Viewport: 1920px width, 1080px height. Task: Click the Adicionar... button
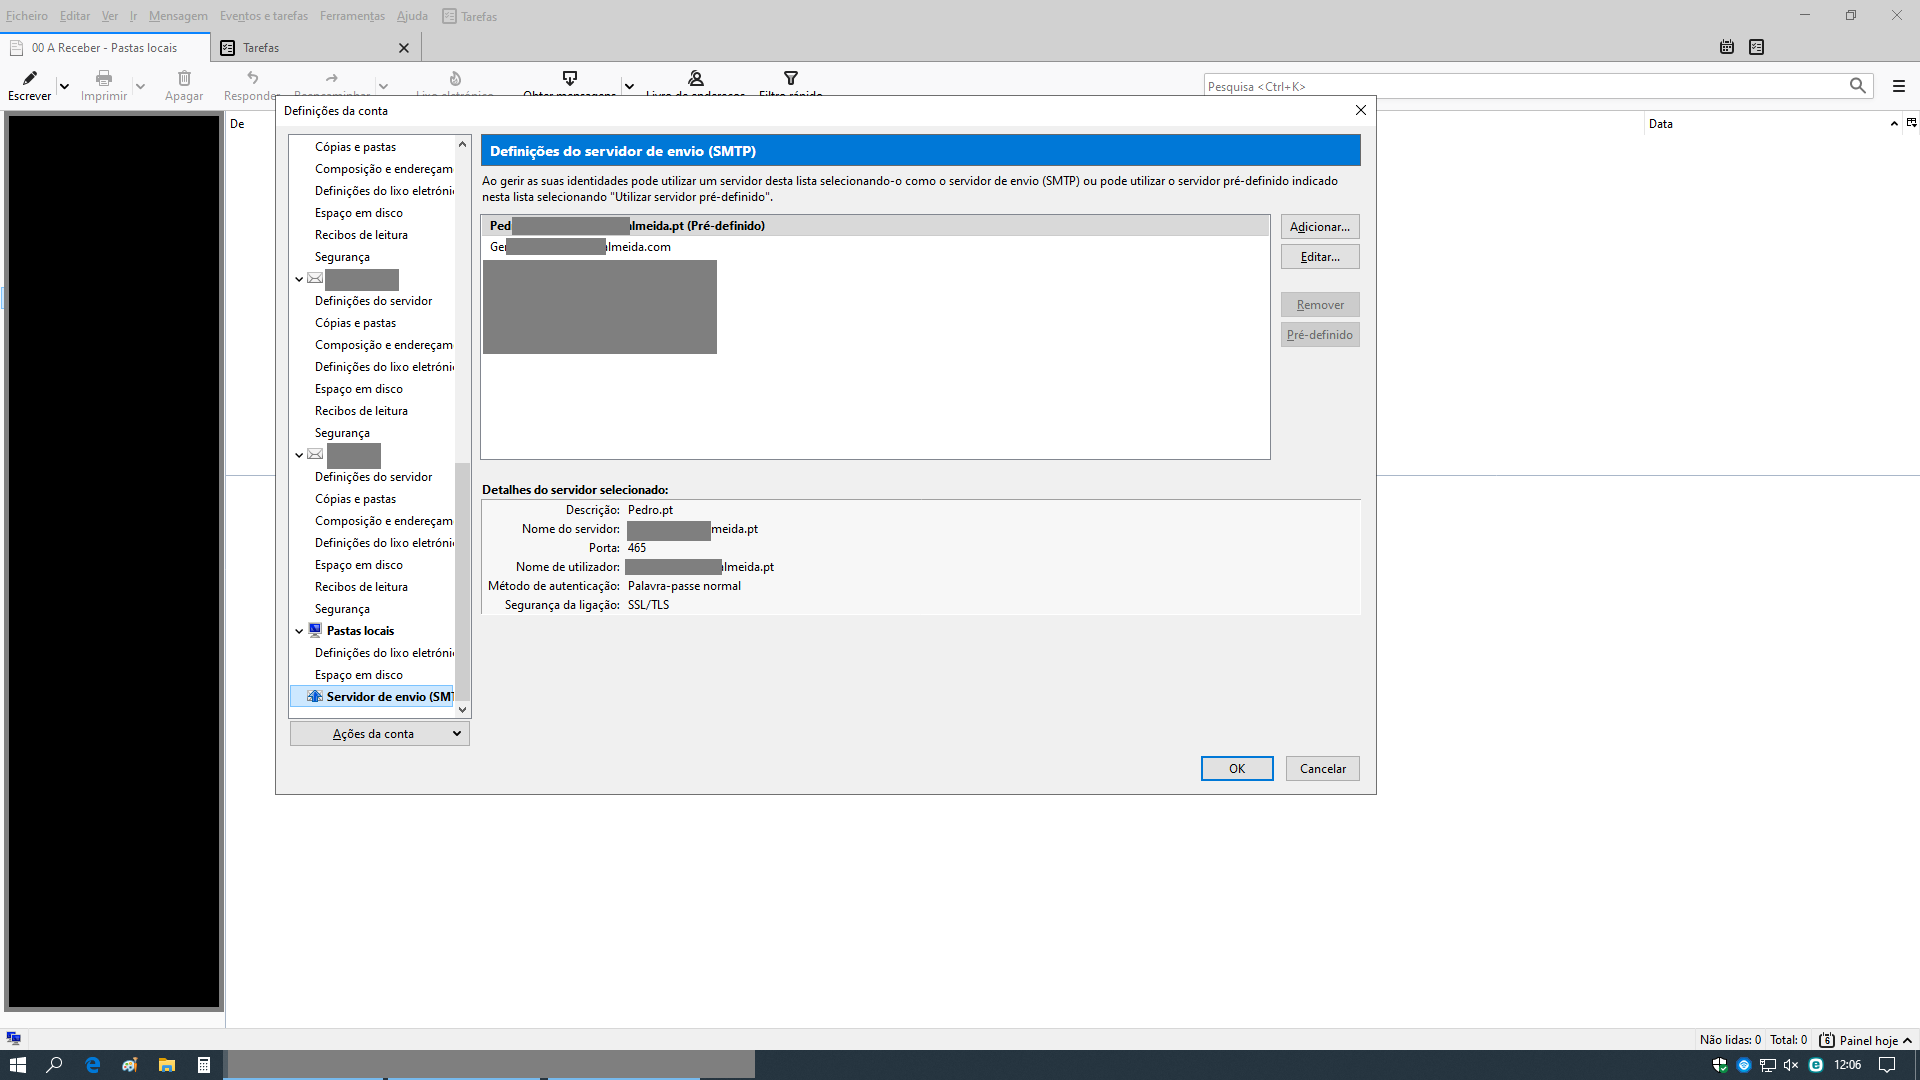[1320, 227]
